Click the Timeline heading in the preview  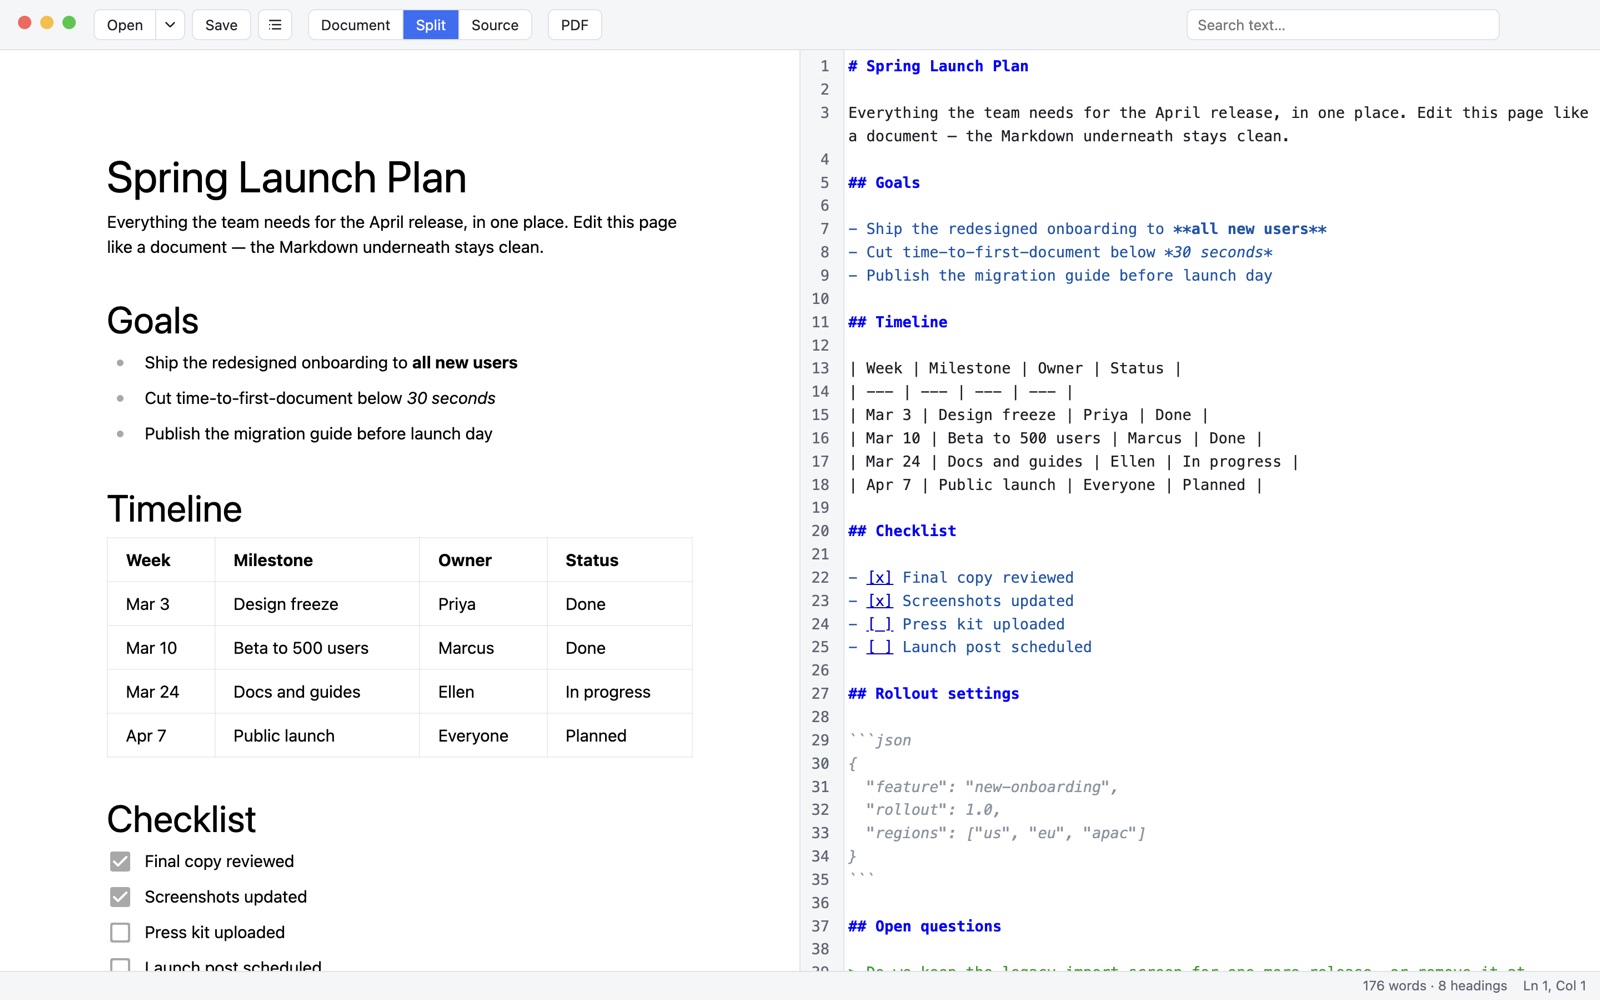pyautogui.click(x=174, y=509)
